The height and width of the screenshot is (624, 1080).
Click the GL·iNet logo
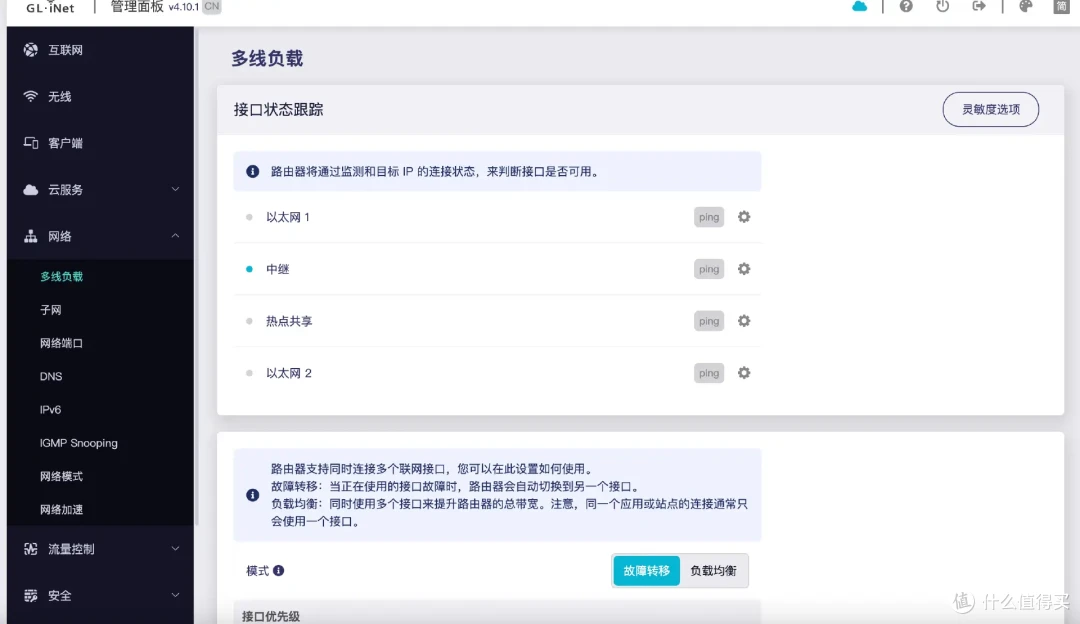point(50,8)
